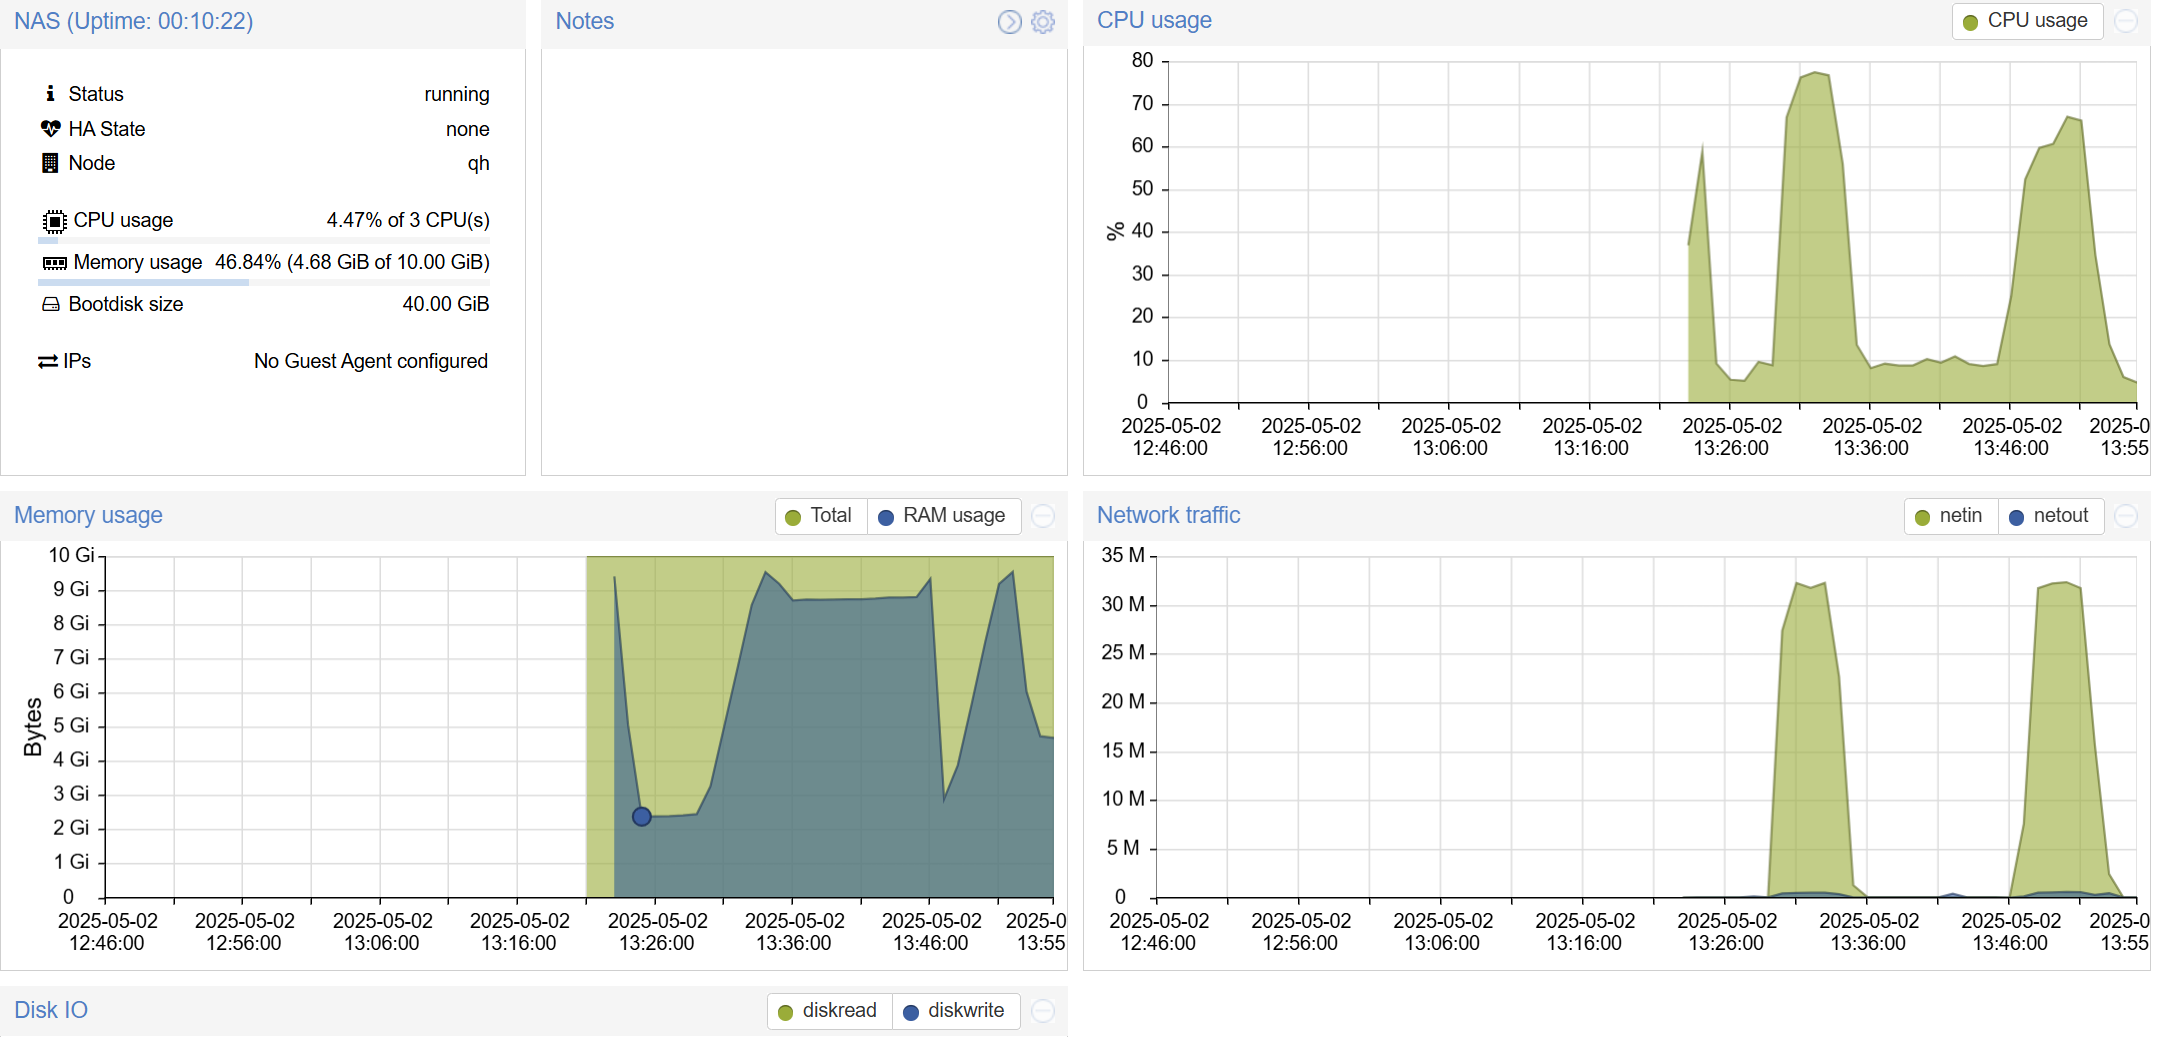Image resolution: width=2167 pixels, height=1037 pixels.
Task: Click the Memory usage progress bar
Action: pyautogui.click(x=264, y=283)
